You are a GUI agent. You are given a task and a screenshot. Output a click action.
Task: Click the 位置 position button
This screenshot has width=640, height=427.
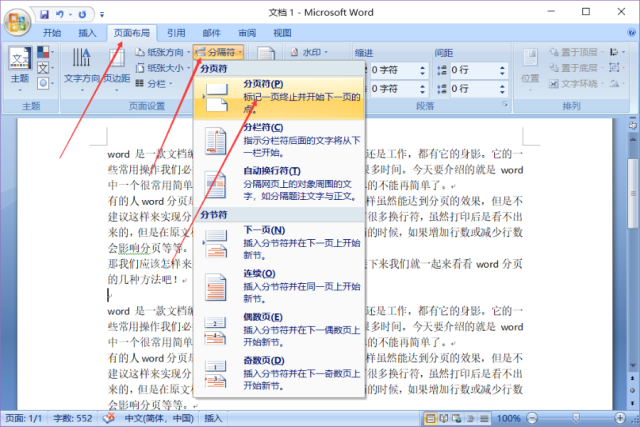click(x=530, y=68)
